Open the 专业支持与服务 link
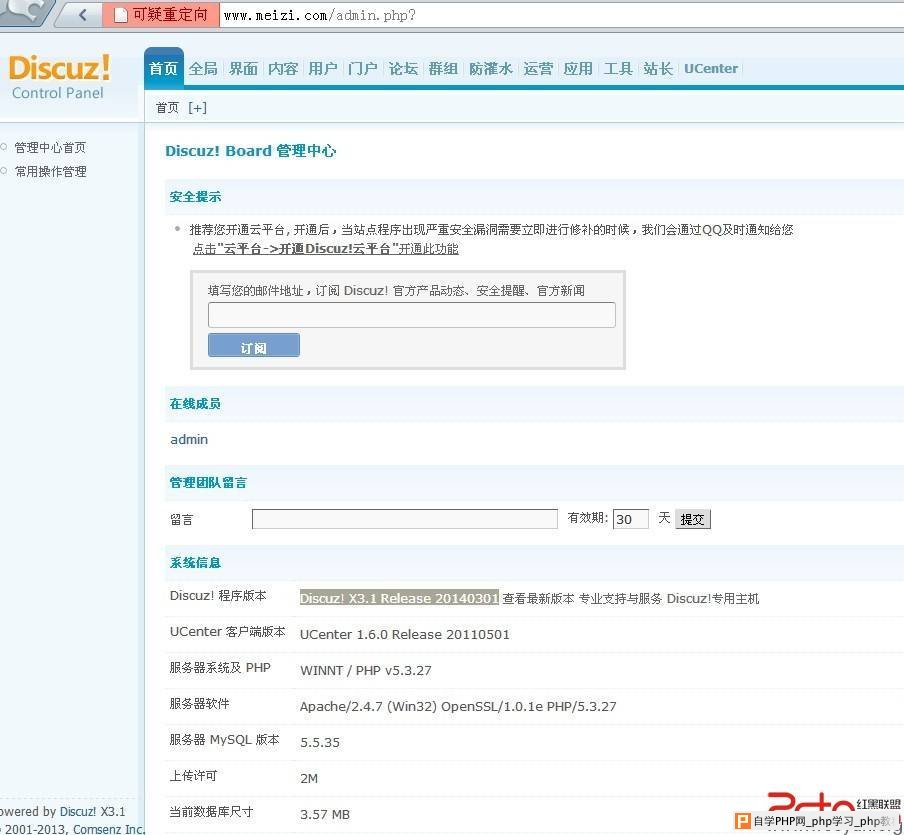904x835 pixels. pos(620,599)
